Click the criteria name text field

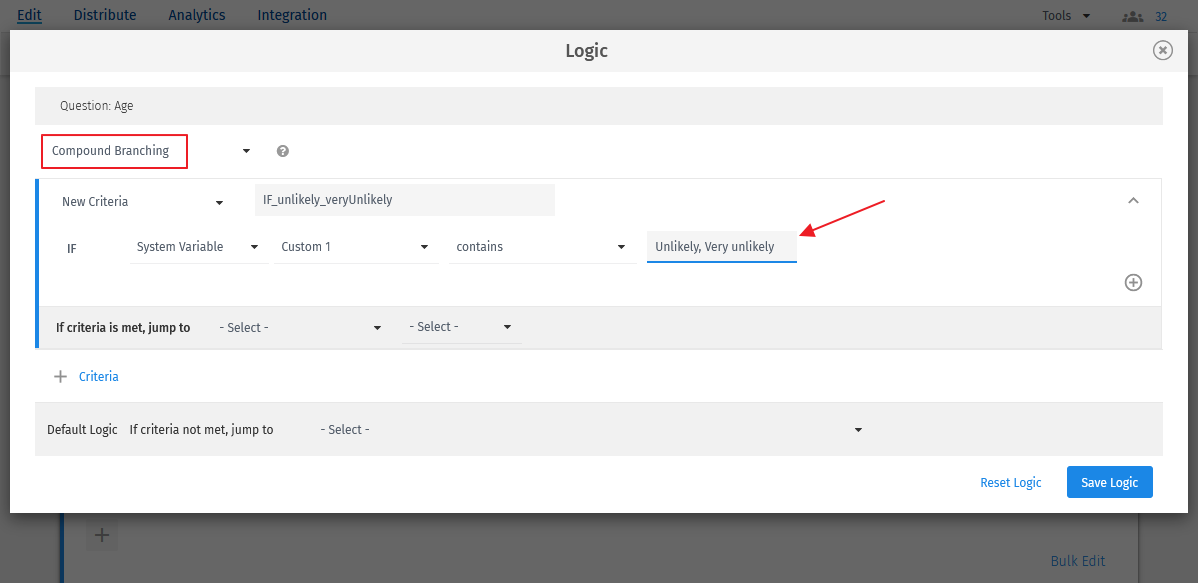tap(404, 200)
